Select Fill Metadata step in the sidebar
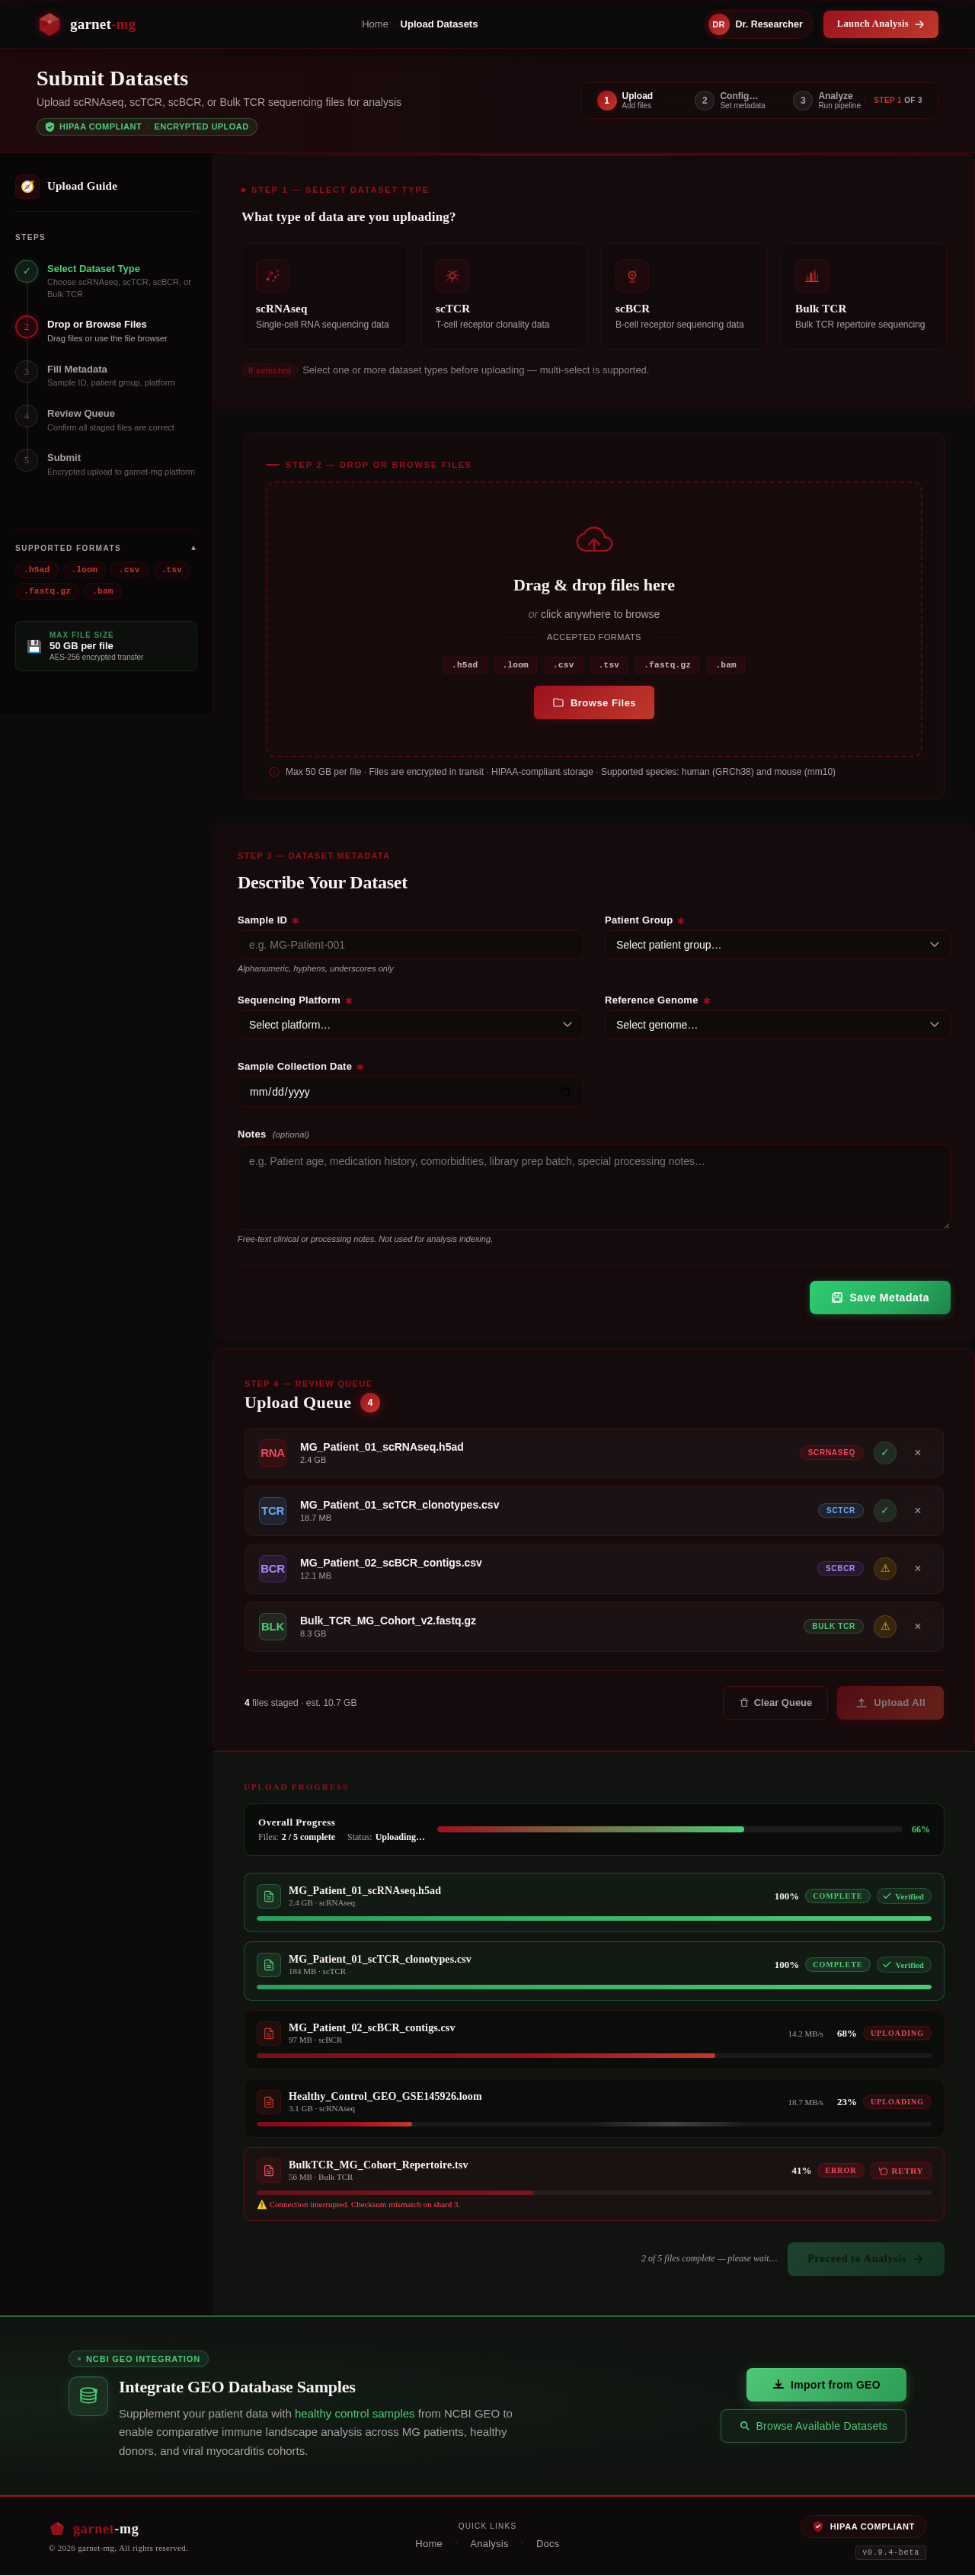Viewport: 975px width, 2576px height. (x=106, y=375)
